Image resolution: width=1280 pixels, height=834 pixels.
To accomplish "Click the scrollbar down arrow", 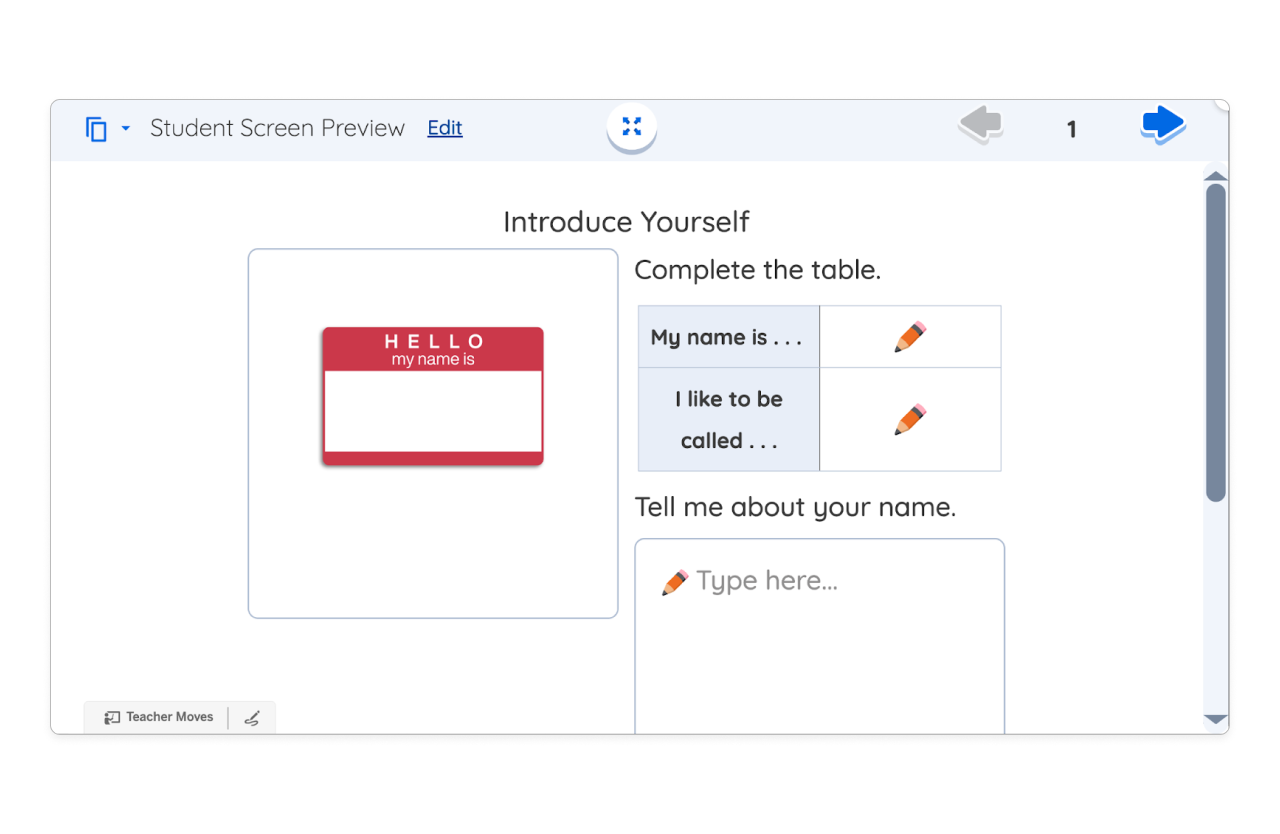I will point(1215,719).
